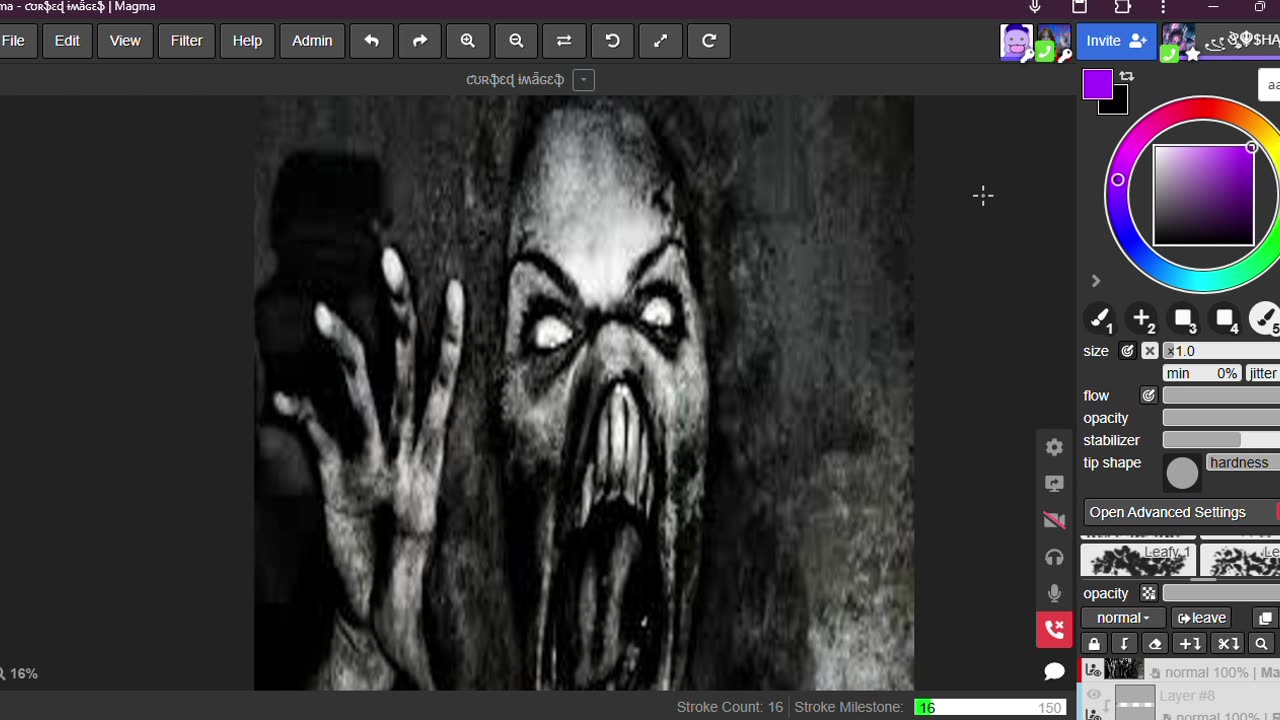The width and height of the screenshot is (1280, 720).
Task: Click the Invite button
Action: [1116, 41]
